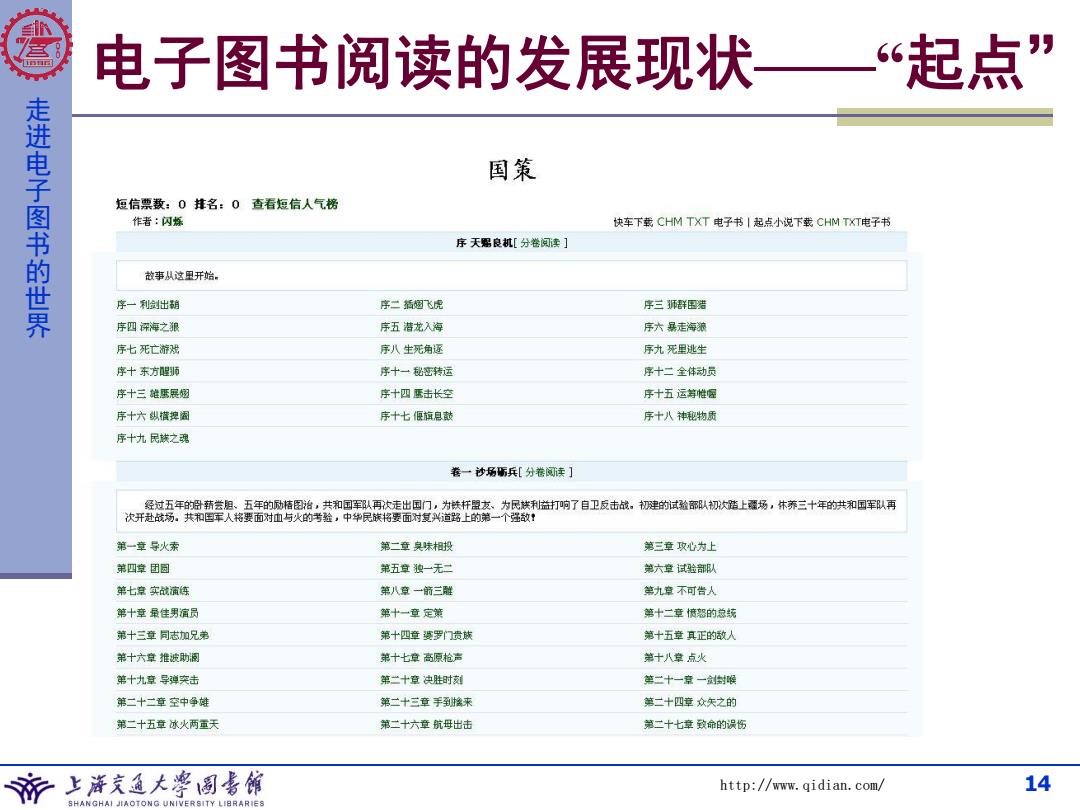Open chapter 第二十二章 空中争雄
1080x810 pixels.
click(x=162, y=702)
